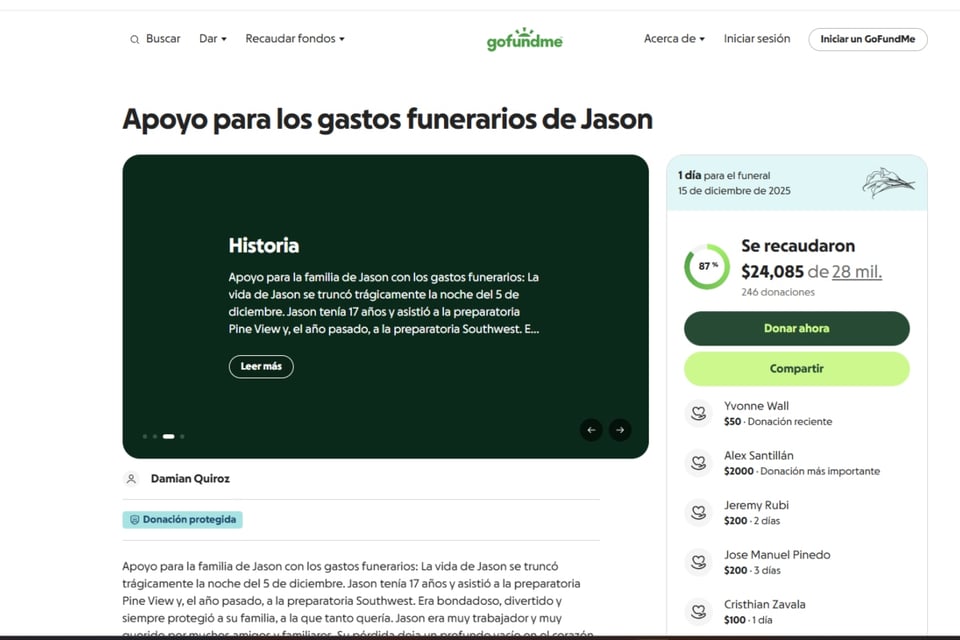The image size is (960, 640).
Task: Expand the Dar dropdown menu
Action: [x=212, y=39]
